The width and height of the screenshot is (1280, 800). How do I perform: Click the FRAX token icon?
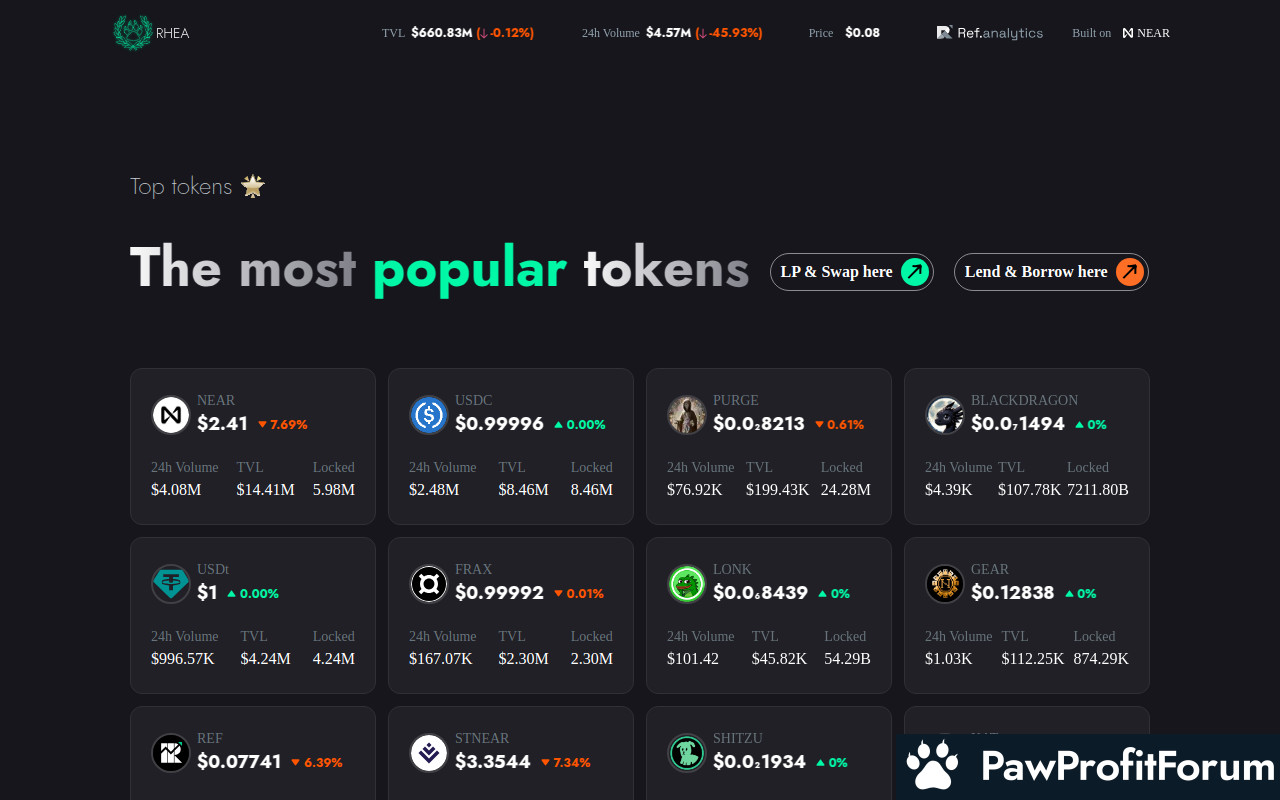click(x=429, y=584)
